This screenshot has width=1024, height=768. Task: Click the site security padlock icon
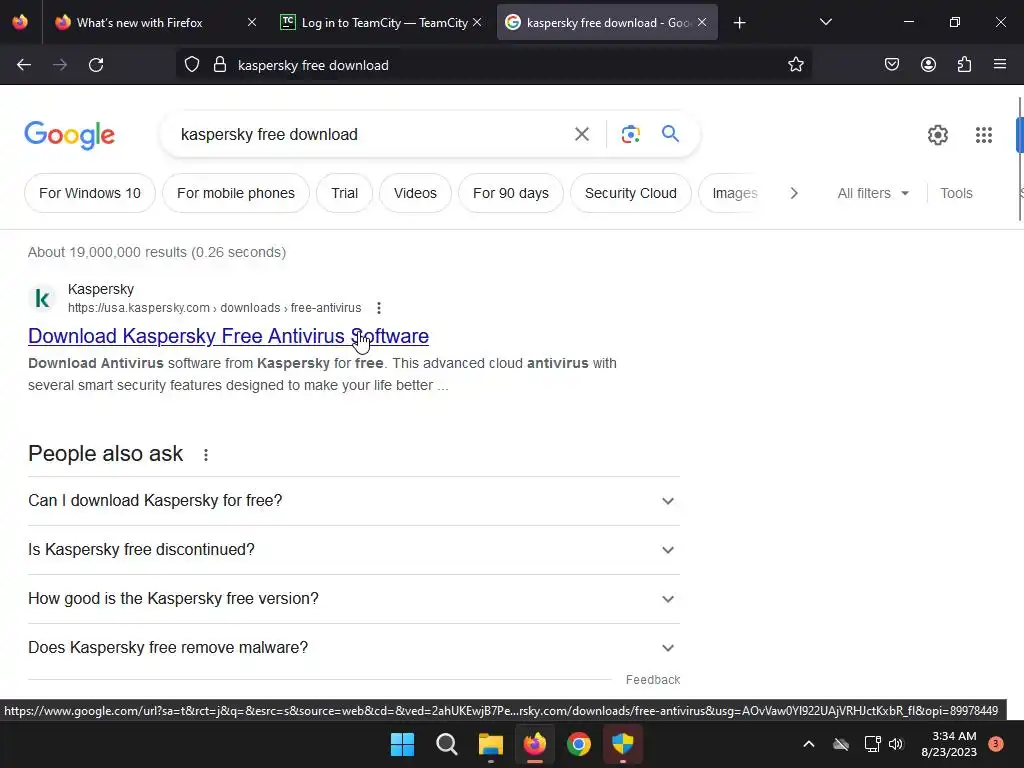pyautogui.click(x=220, y=65)
